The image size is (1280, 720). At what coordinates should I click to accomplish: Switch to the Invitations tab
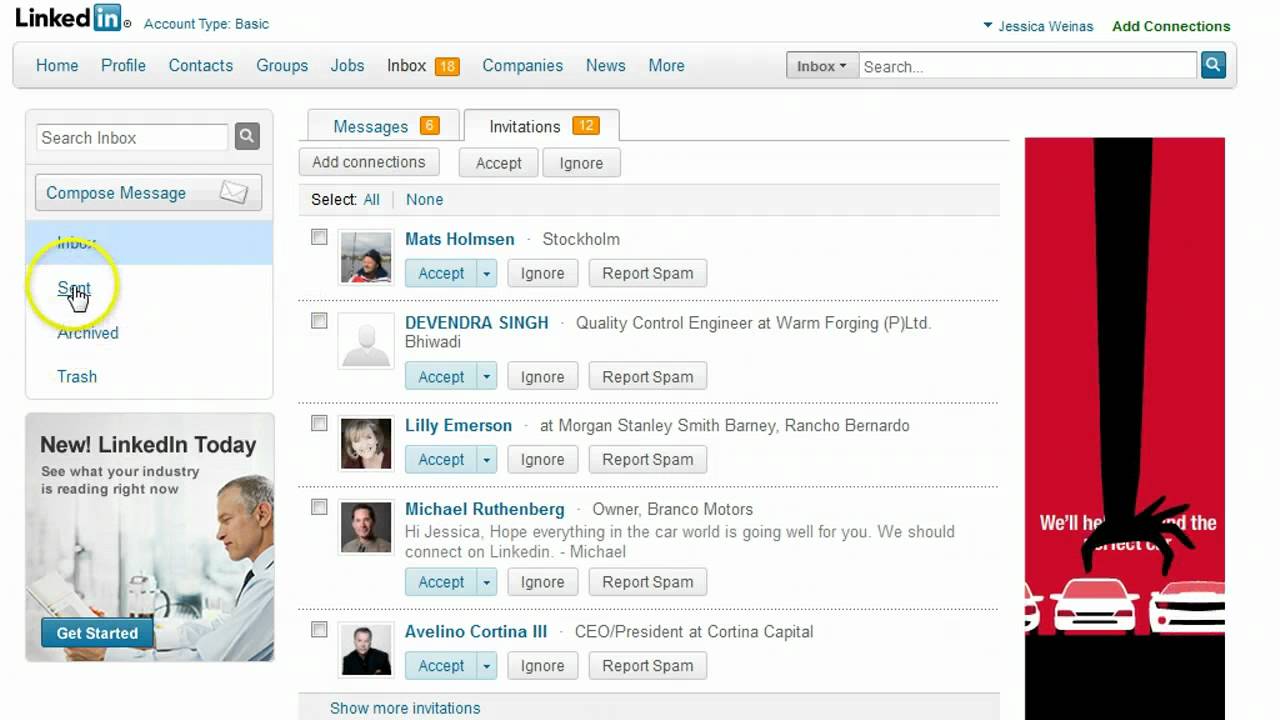click(x=541, y=126)
